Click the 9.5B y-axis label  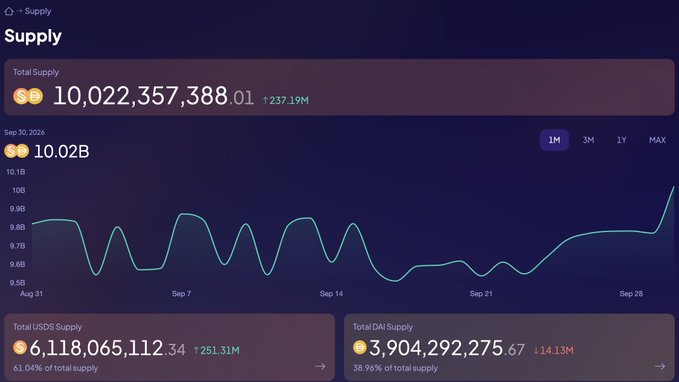point(17,283)
